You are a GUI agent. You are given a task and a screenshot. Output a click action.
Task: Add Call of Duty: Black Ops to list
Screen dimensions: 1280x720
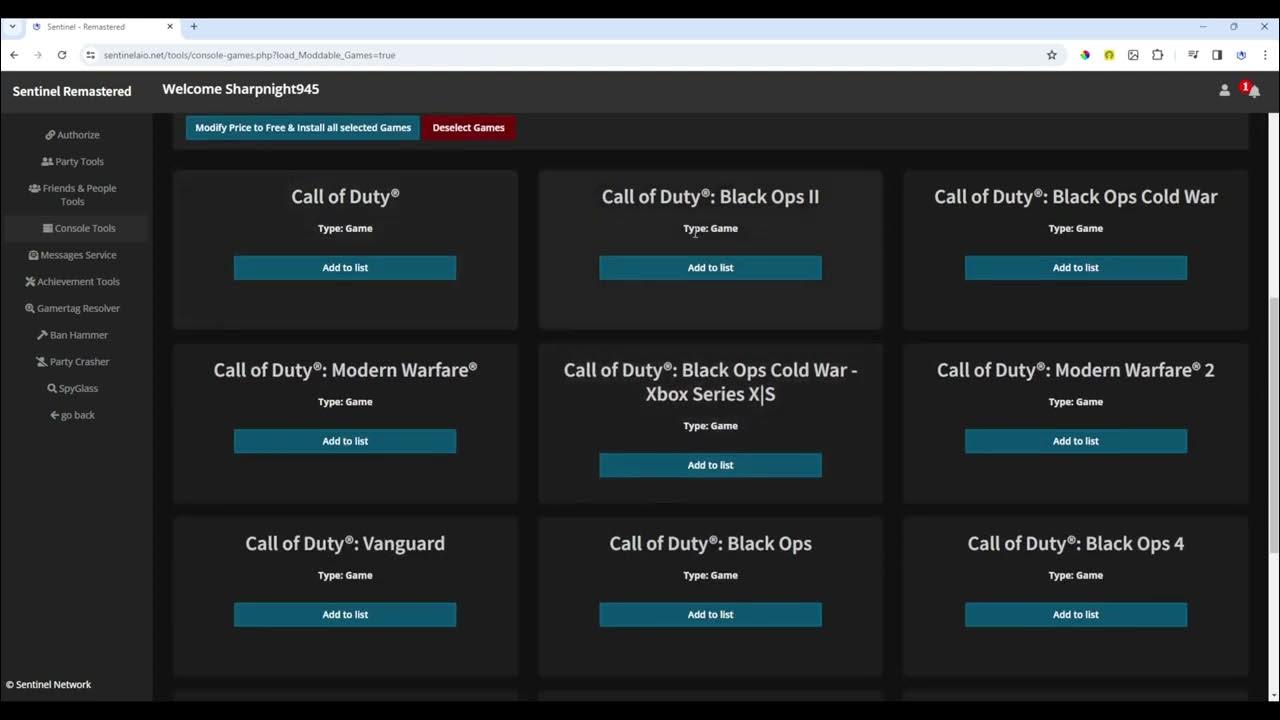(x=710, y=615)
